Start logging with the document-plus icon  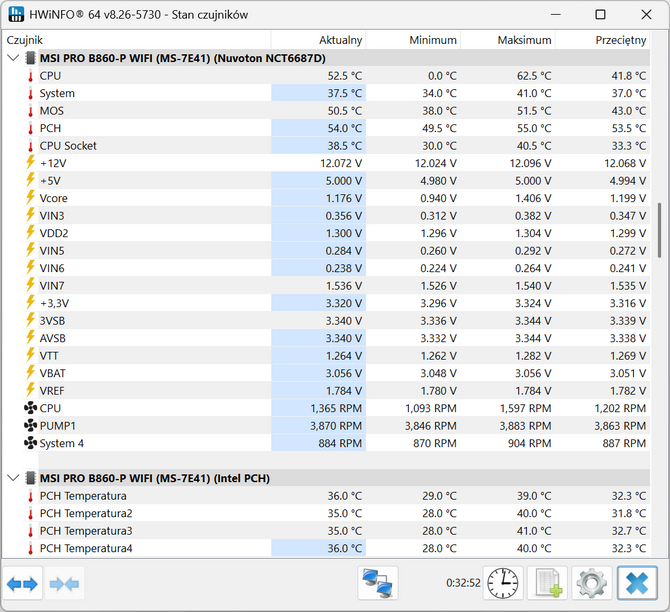coord(547,583)
